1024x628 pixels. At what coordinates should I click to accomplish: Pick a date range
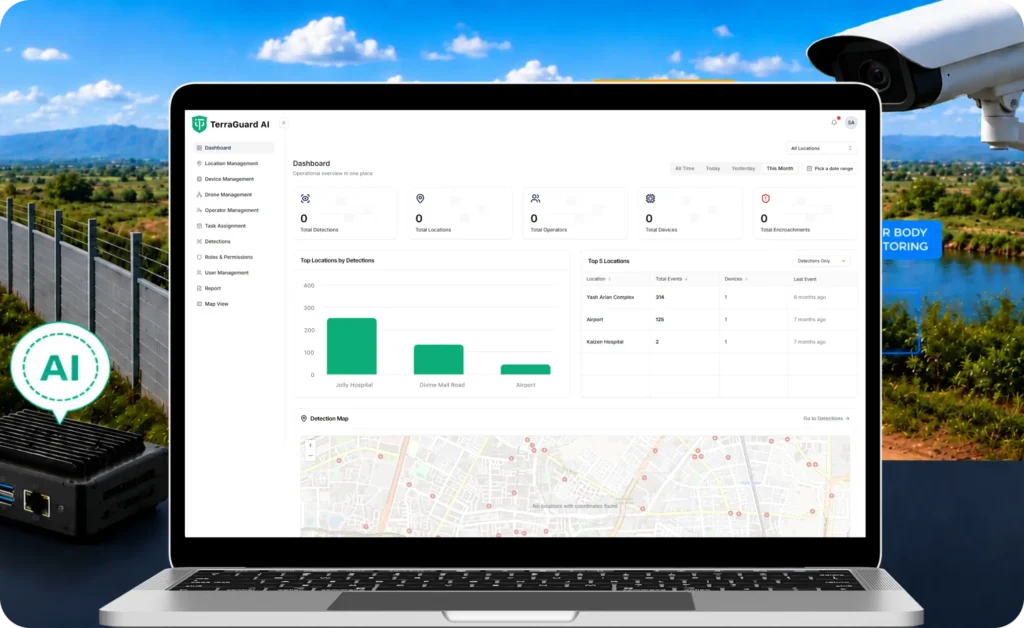(x=829, y=168)
